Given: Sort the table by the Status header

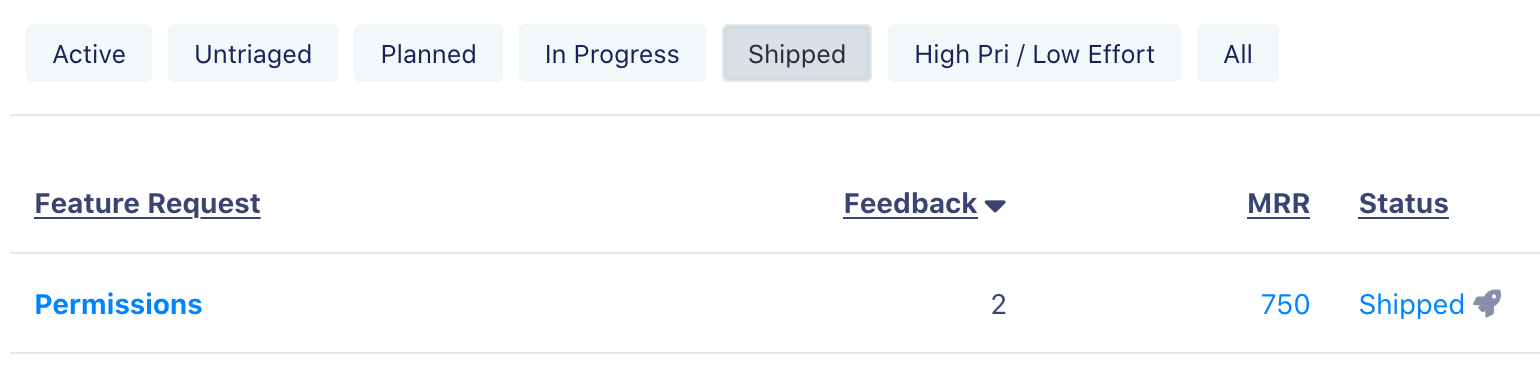Looking at the screenshot, I should [1403, 204].
